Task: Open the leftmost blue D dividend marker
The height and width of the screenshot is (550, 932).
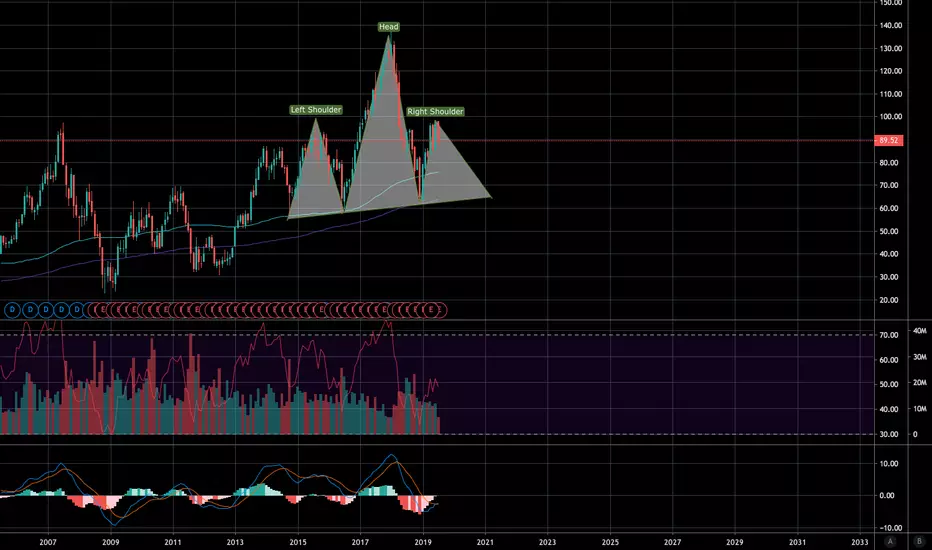Action: [x=12, y=310]
